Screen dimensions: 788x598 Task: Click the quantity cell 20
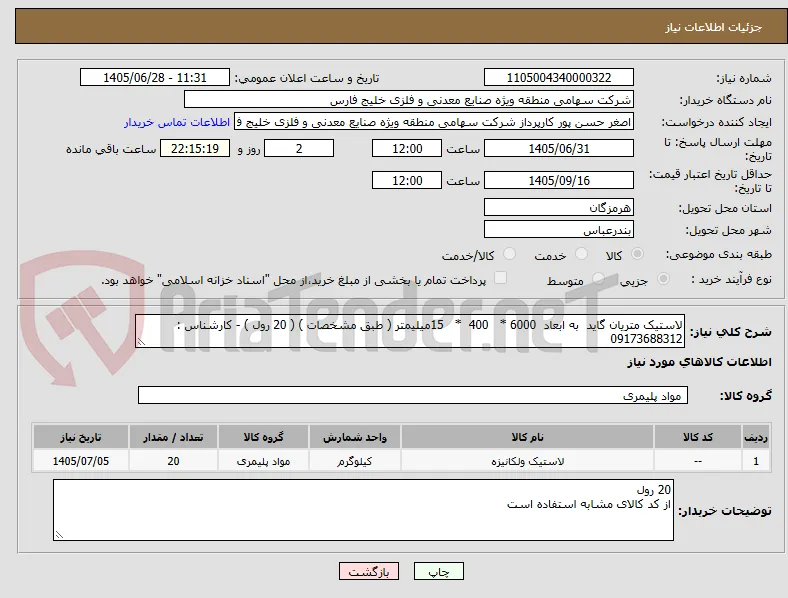[173, 461]
